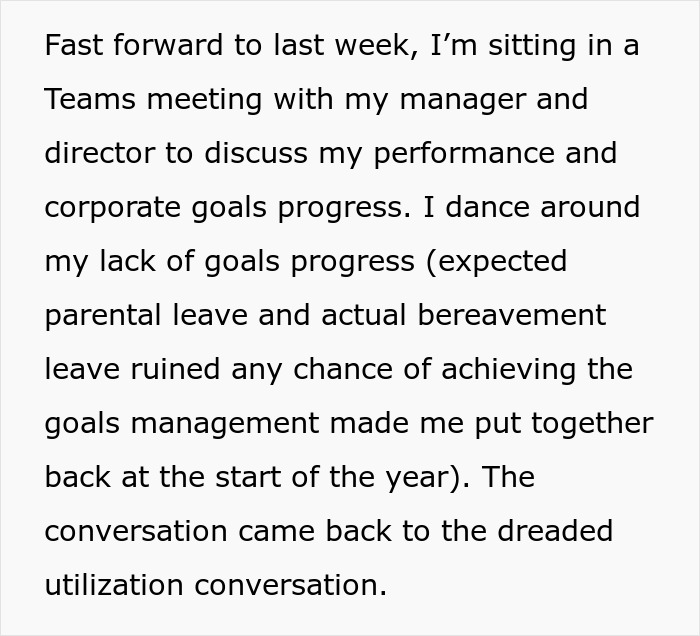Click the word "utilization"
Screen dimensions: 700x636
(114, 586)
